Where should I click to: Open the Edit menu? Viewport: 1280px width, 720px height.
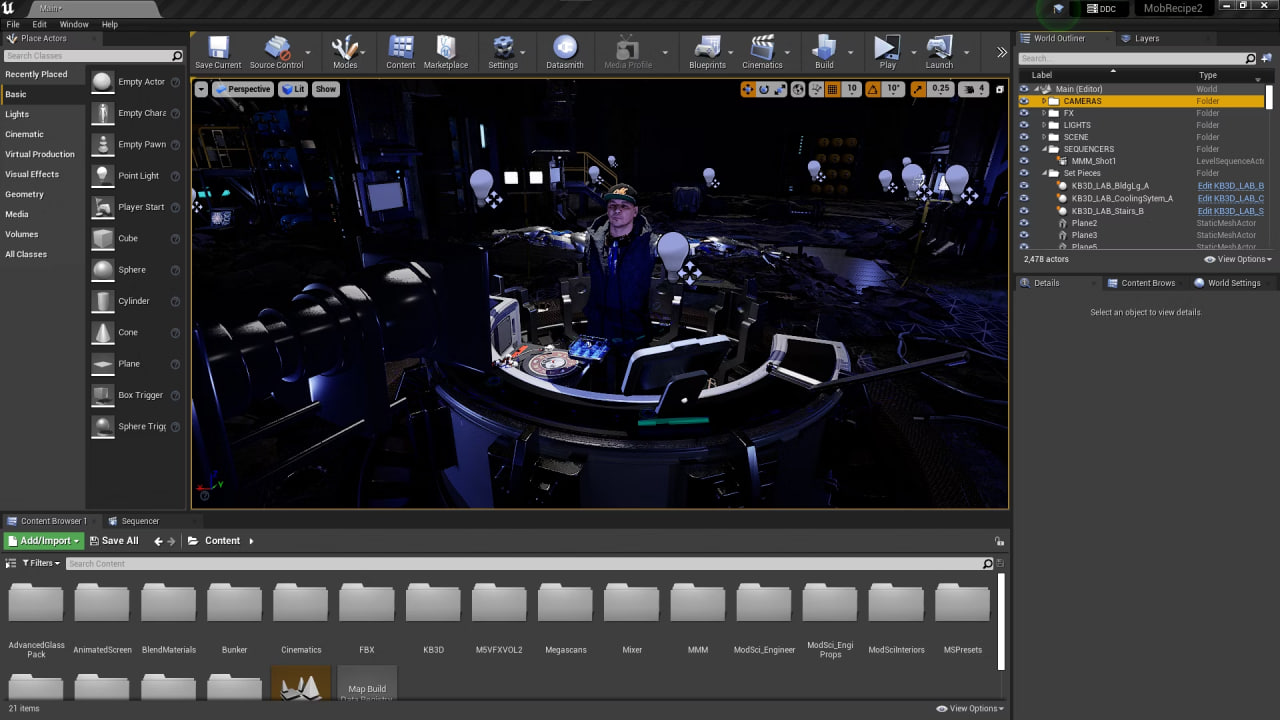(x=39, y=24)
